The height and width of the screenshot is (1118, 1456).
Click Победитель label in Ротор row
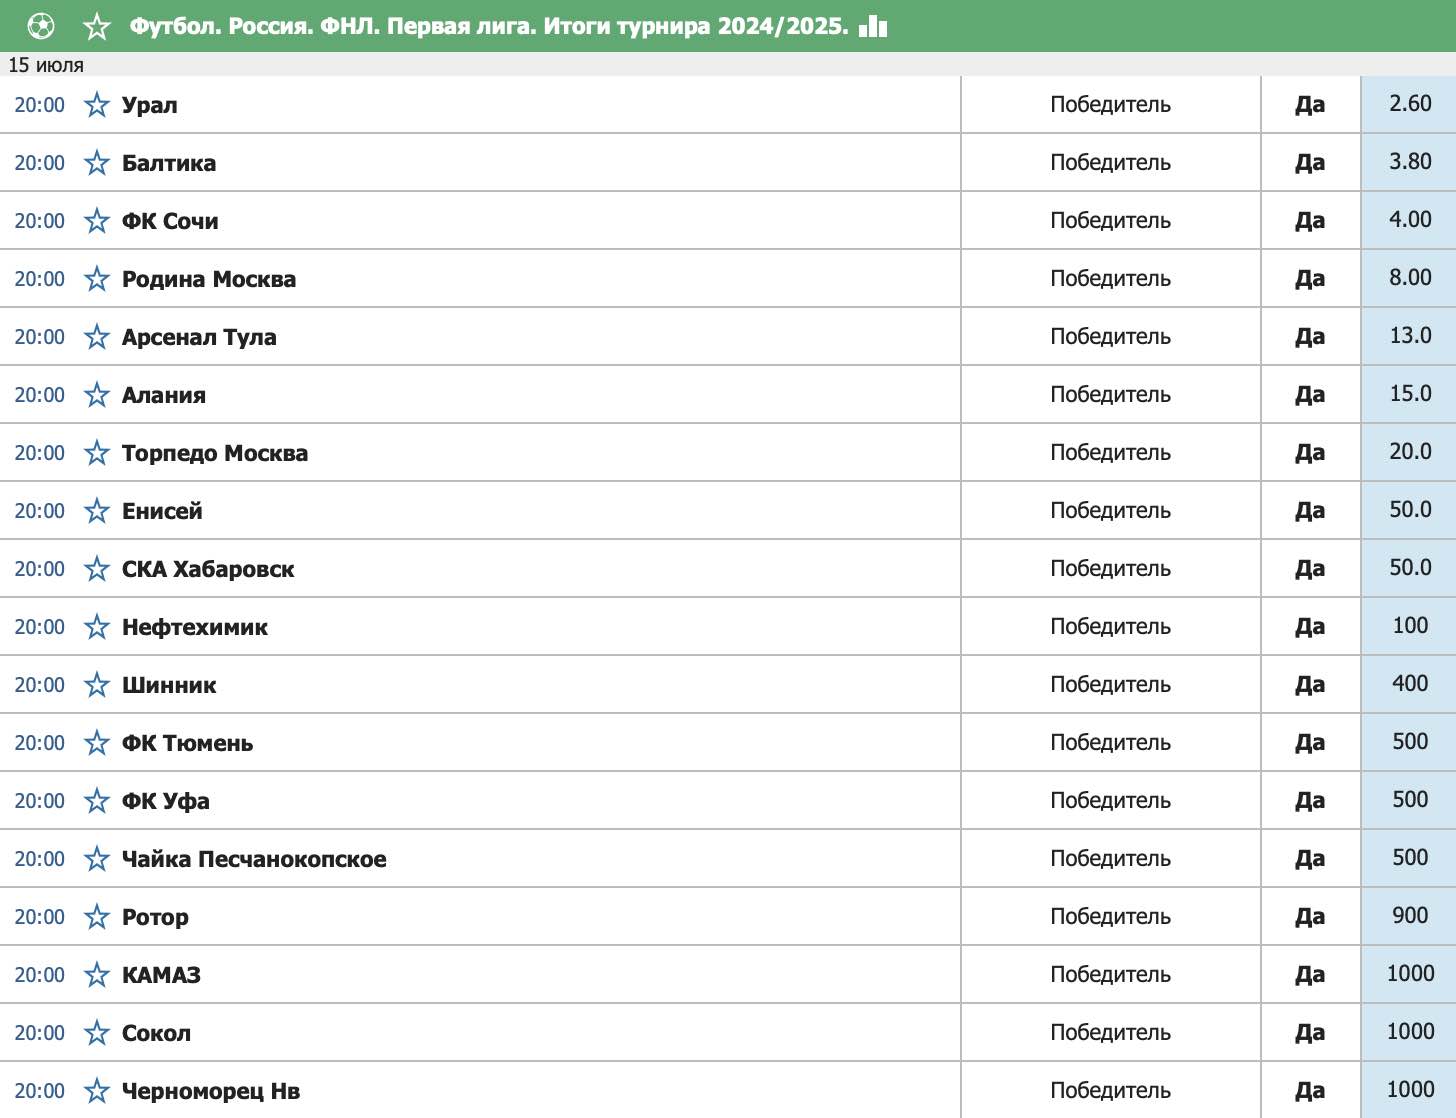[x=1110, y=916]
